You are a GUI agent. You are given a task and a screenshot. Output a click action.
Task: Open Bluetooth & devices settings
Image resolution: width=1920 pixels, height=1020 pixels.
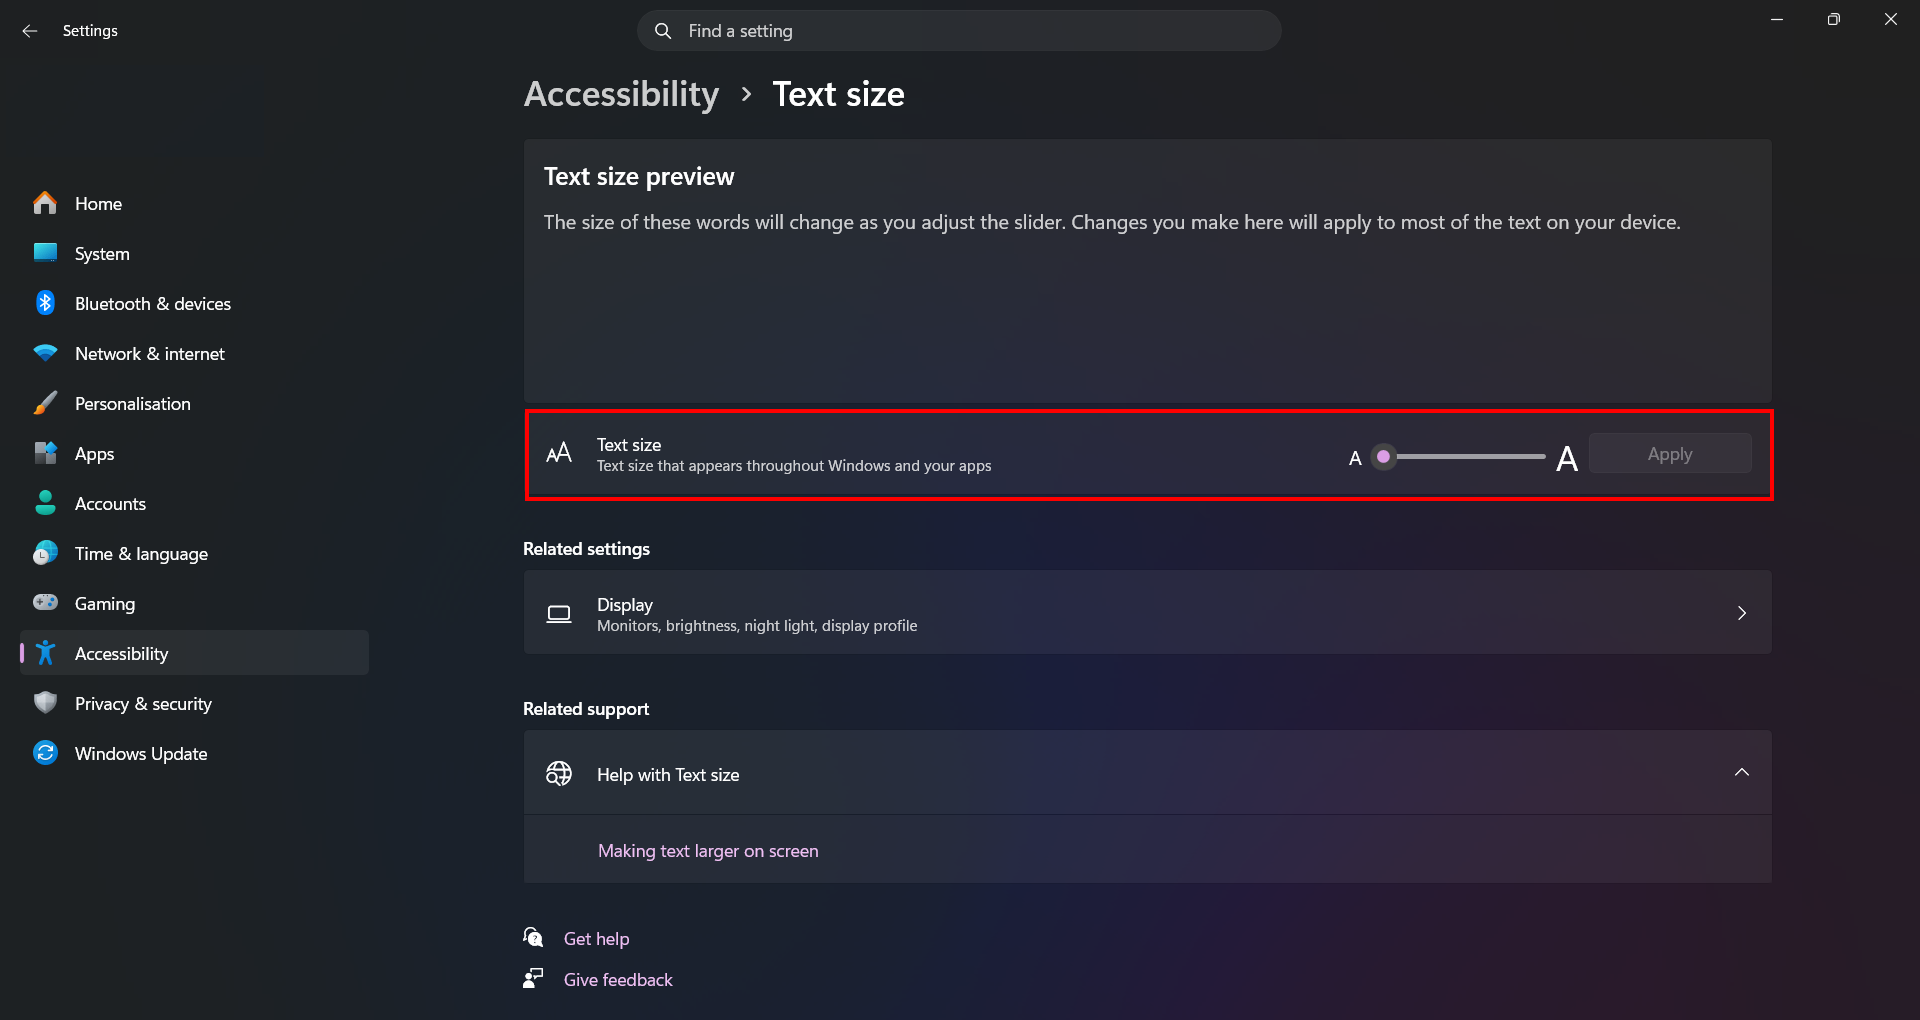pos(194,303)
